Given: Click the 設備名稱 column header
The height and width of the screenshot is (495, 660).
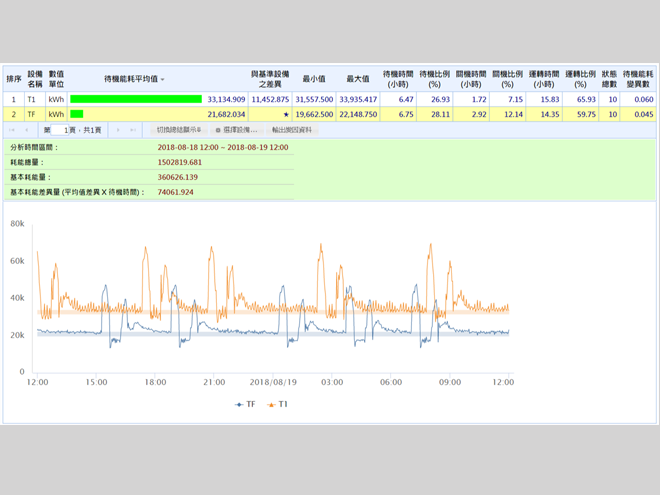Looking at the screenshot, I should click(35, 79).
